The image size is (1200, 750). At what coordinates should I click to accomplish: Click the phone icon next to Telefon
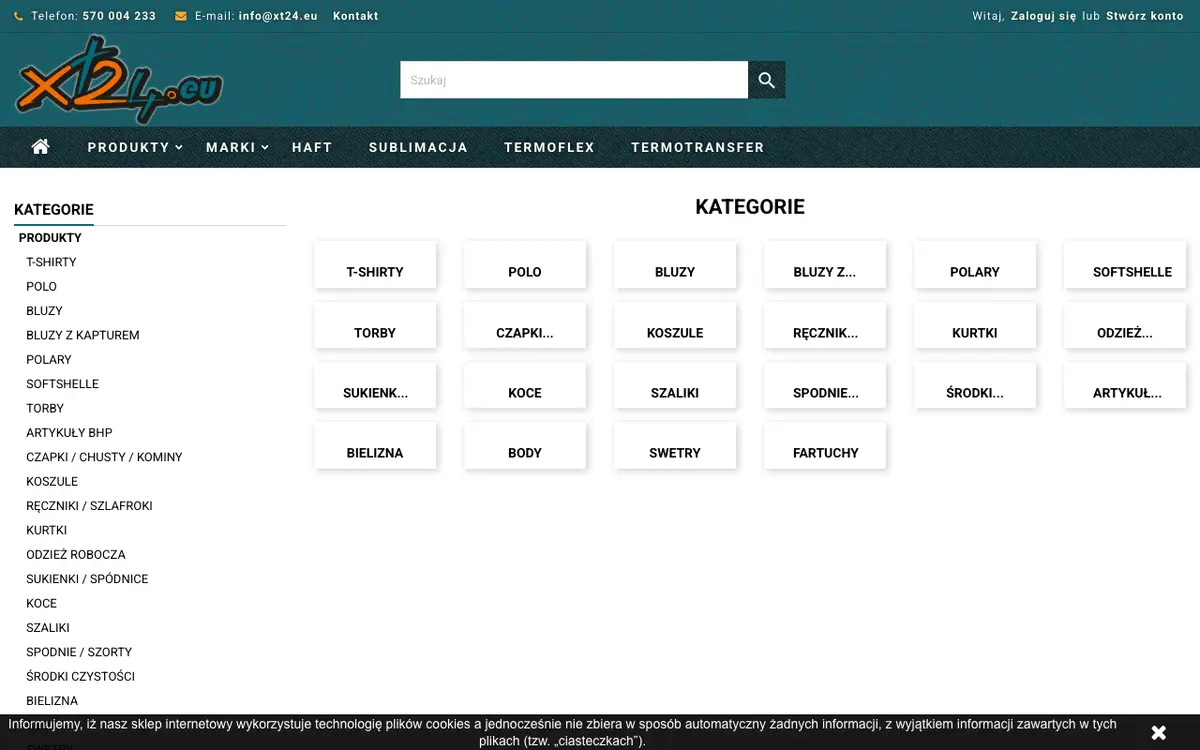click(18, 16)
